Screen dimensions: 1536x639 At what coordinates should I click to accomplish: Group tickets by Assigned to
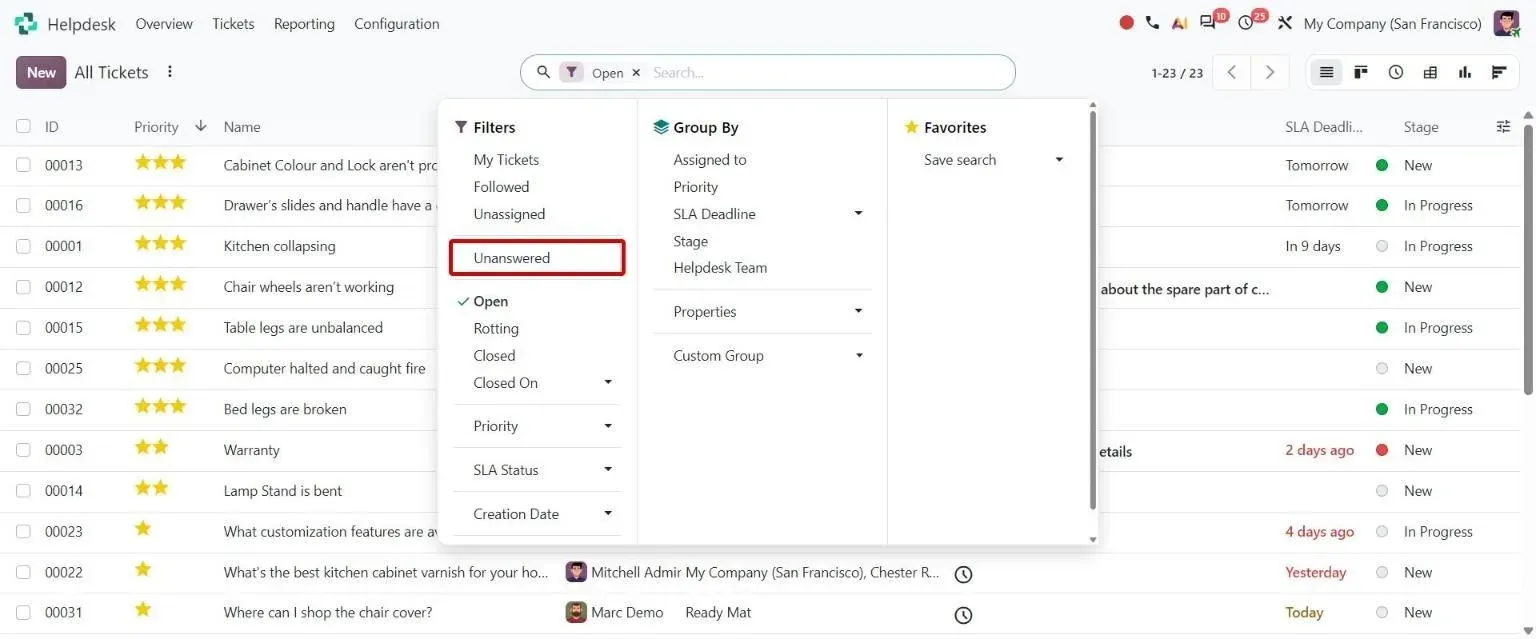tap(710, 159)
